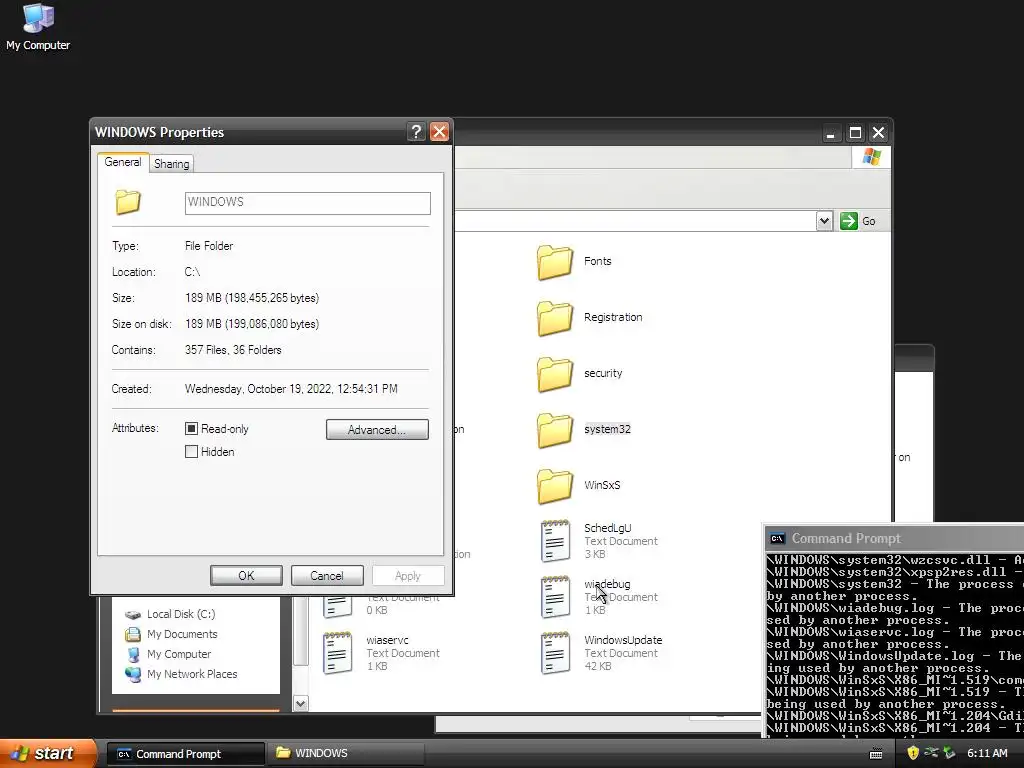Open My Computer desktop icon

[x=38, y=27]
